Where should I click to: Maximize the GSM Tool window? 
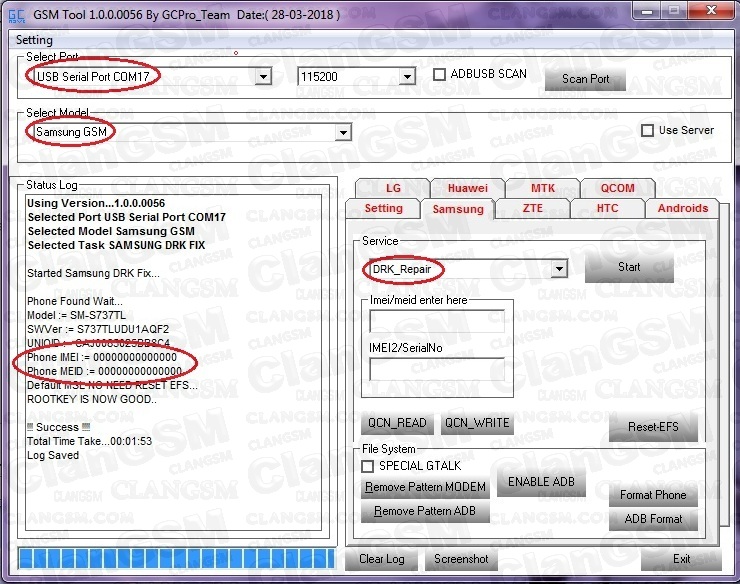point(674,10)
